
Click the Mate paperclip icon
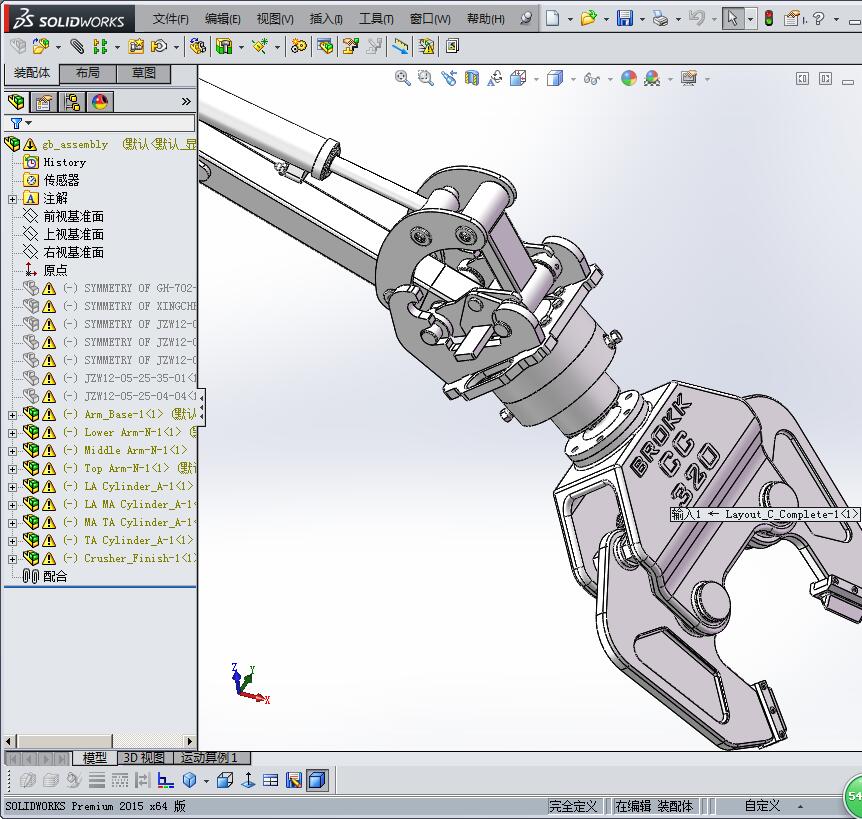77,46
